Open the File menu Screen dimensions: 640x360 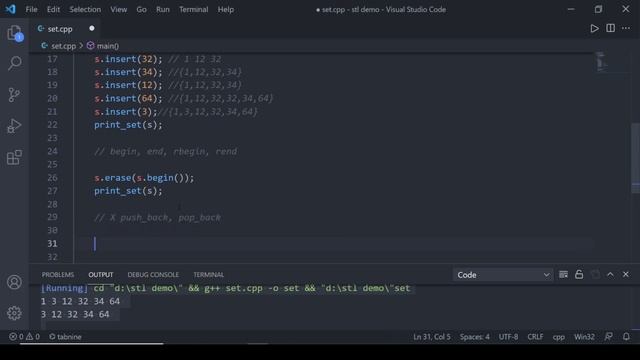pos(31,9)
